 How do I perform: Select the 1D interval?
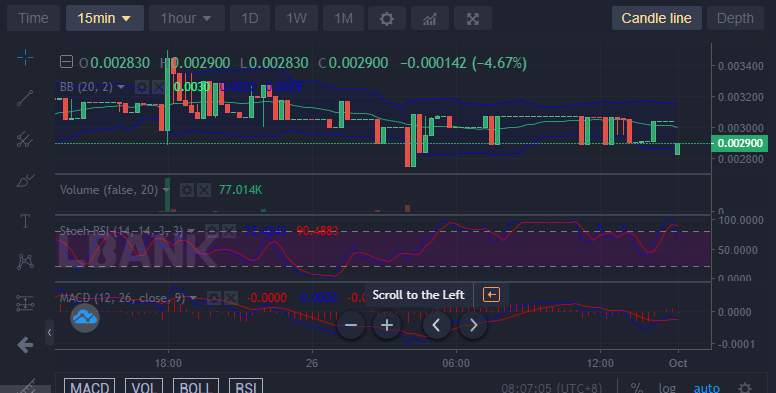[x=250, y=19]
